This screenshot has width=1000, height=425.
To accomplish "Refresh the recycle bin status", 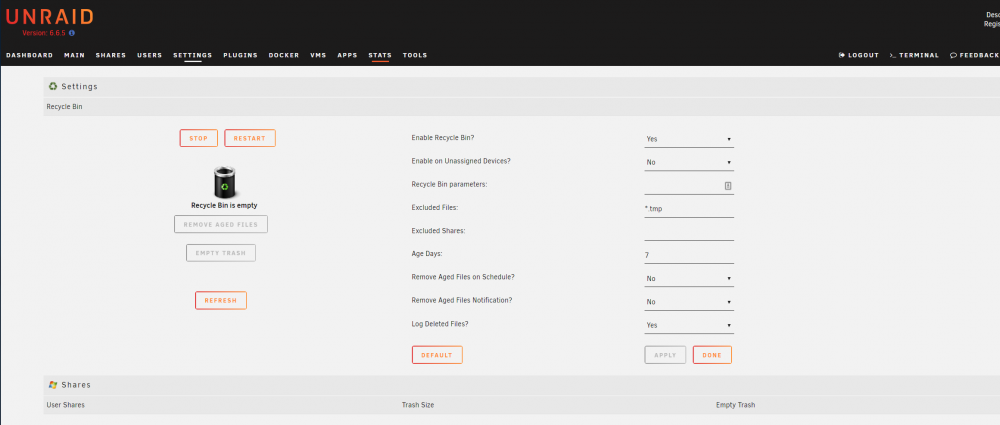I will tap(221, 301).
